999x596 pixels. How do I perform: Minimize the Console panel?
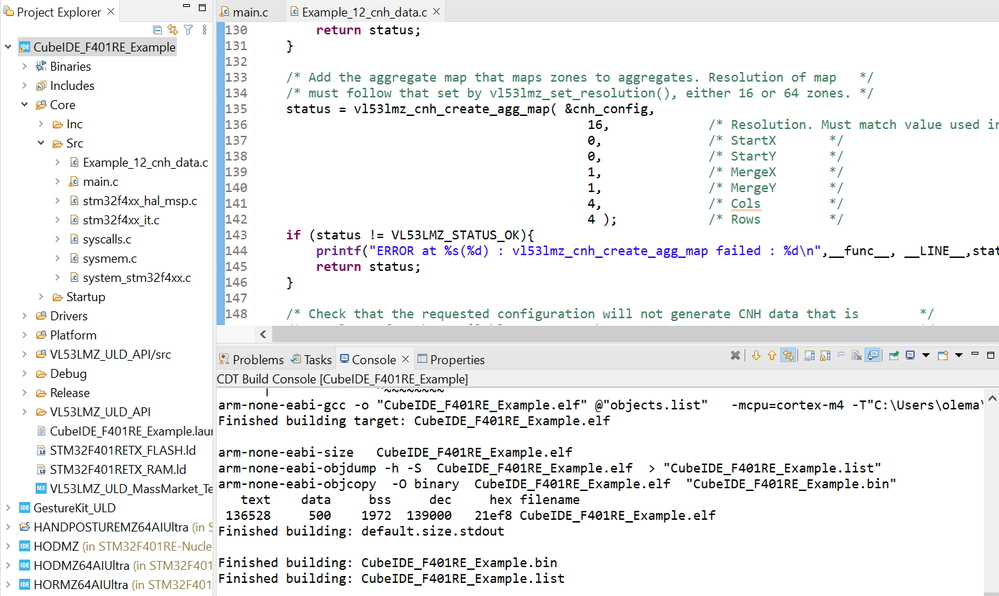(975, 354)
